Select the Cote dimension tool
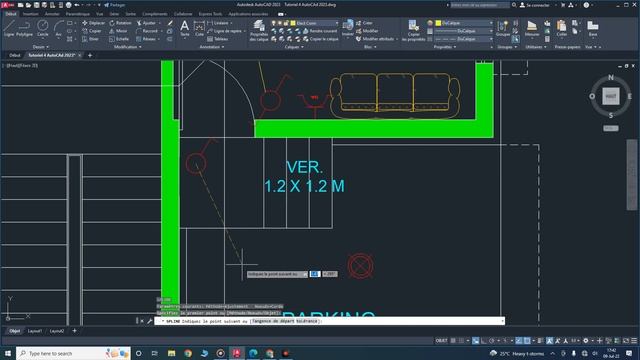The width and height of the screenshot is (640, 360). point(199,29)
